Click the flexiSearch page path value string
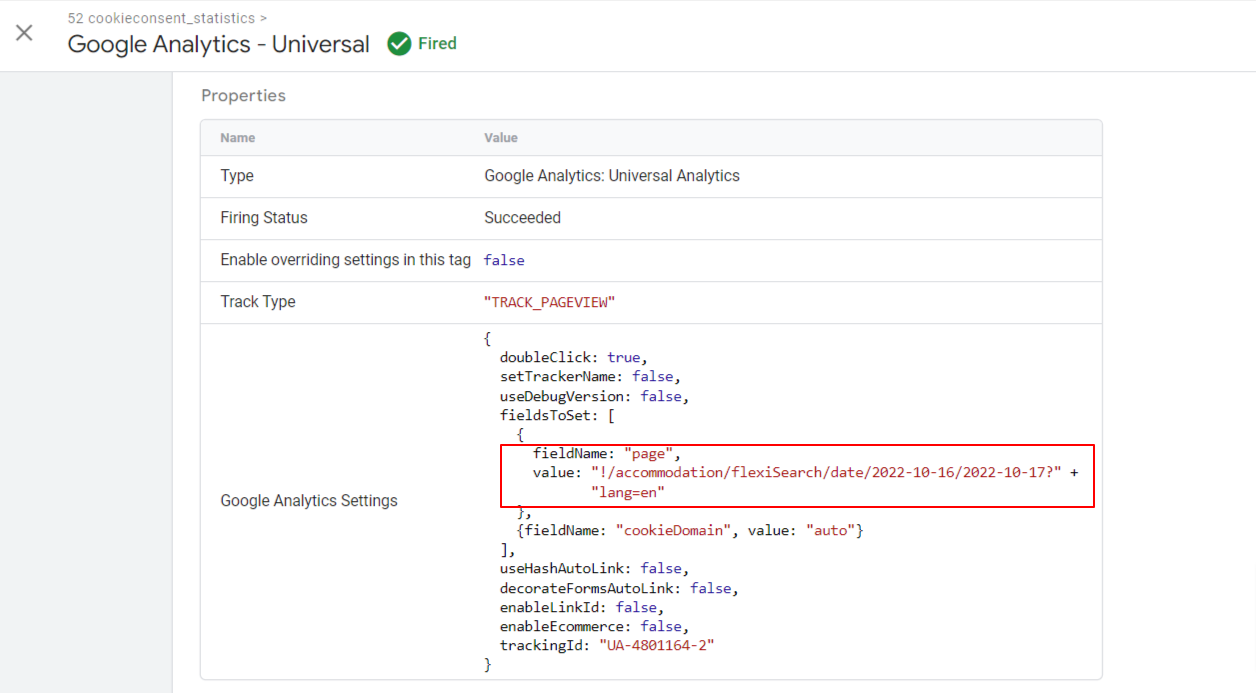This screenshot has width=1256, height=693. click(x=826, y=472)
